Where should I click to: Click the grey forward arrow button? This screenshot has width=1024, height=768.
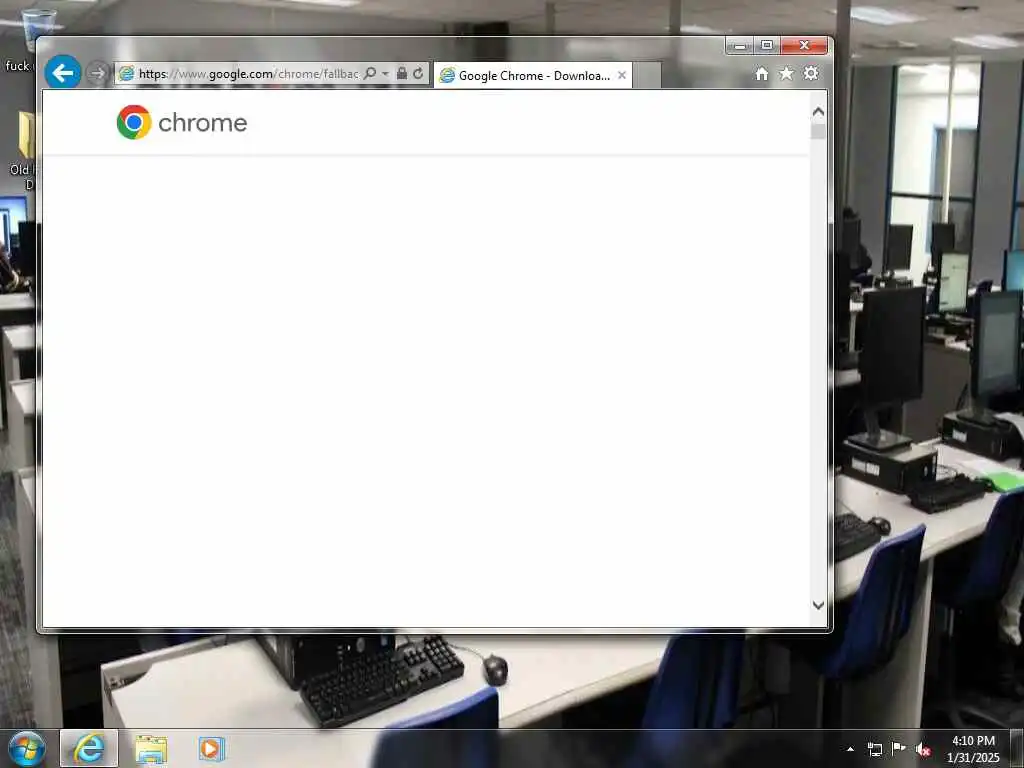97,73
